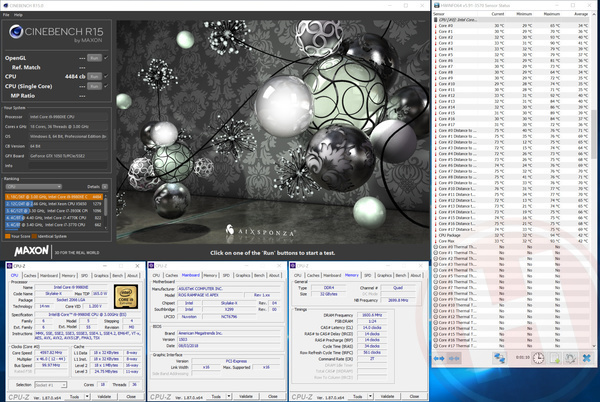Click the CPU Package row in HWiNFO
600x402 pixels.
tap(512, 235)
